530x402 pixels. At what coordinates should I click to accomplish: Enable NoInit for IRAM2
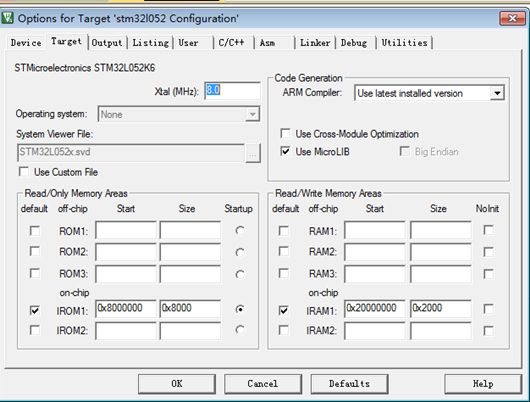[x=488, y=330]
